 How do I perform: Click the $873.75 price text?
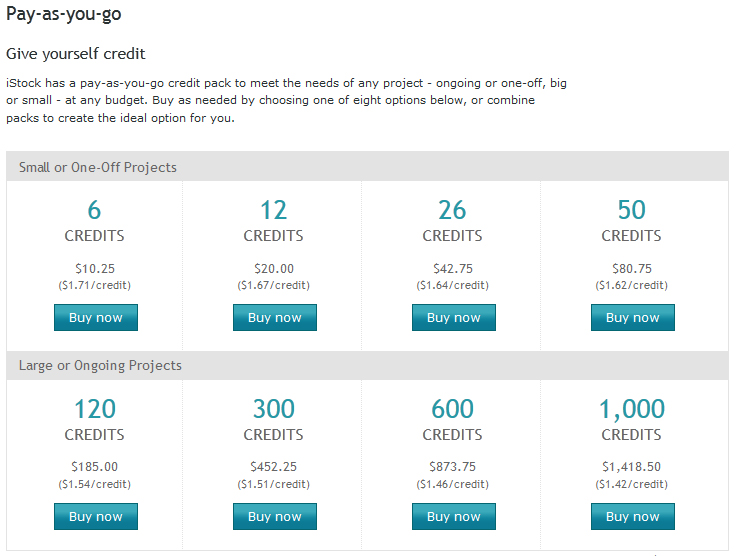(453, 467)
